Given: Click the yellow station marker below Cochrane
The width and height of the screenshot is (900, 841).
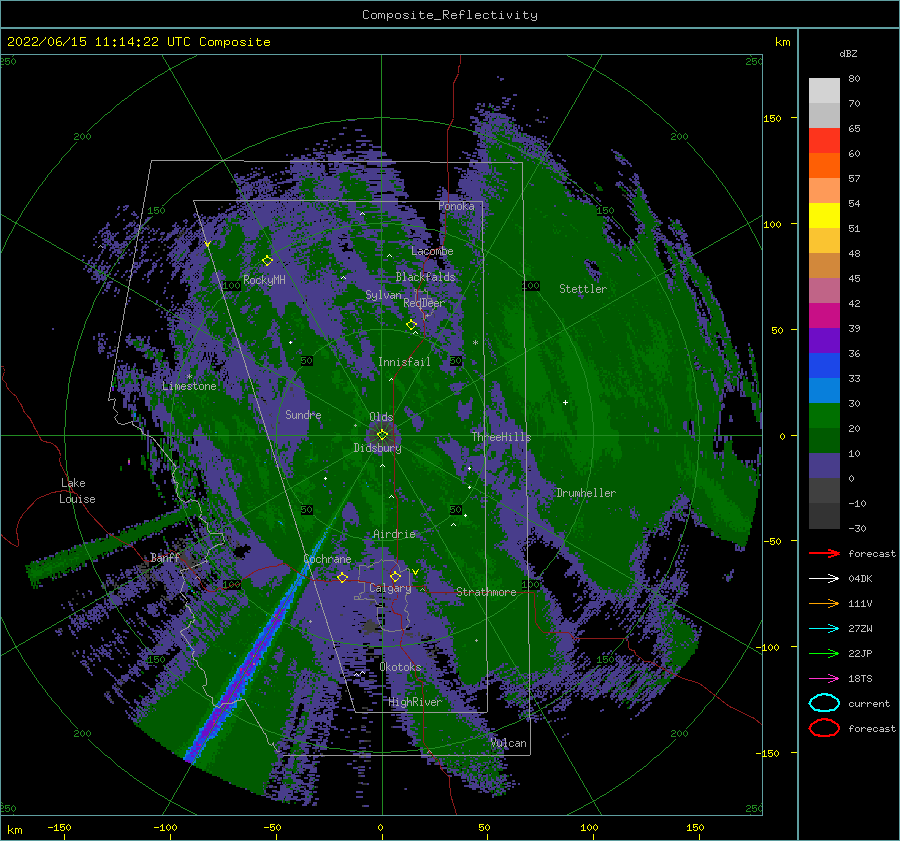Looking at the screenshot, I should tap(342, 577).
